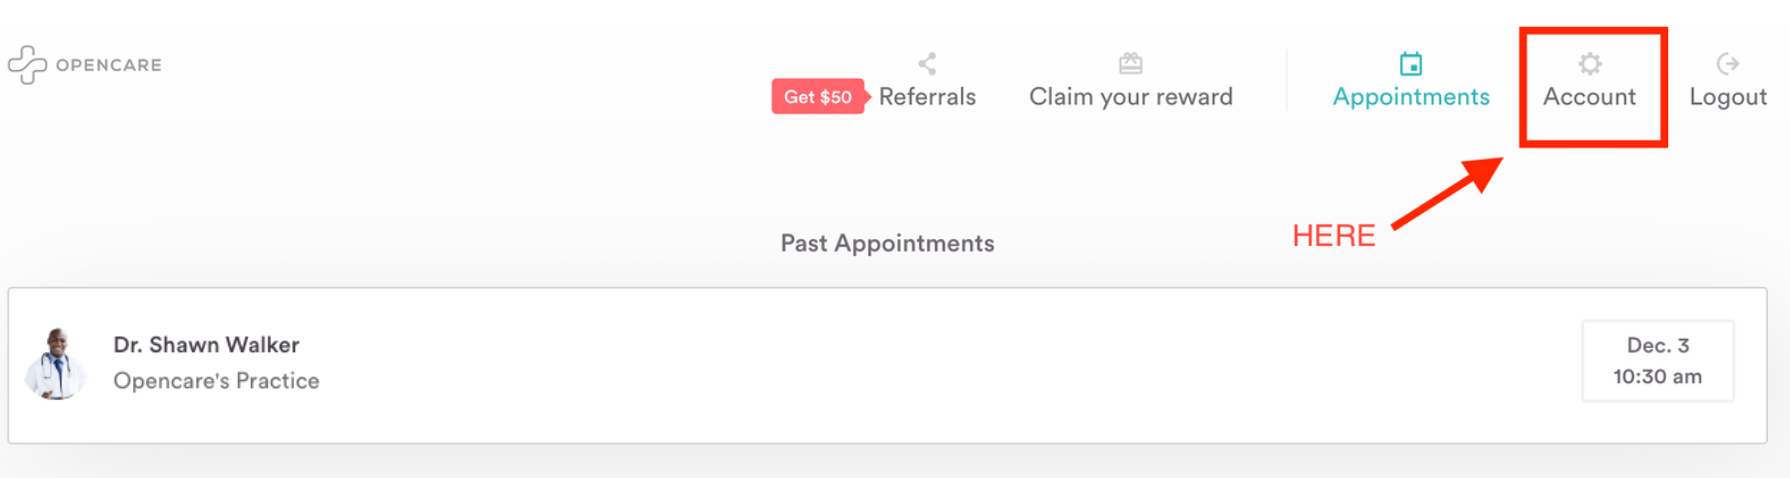
Task: Click the Past Appointments heading
Action: (887, 244)
